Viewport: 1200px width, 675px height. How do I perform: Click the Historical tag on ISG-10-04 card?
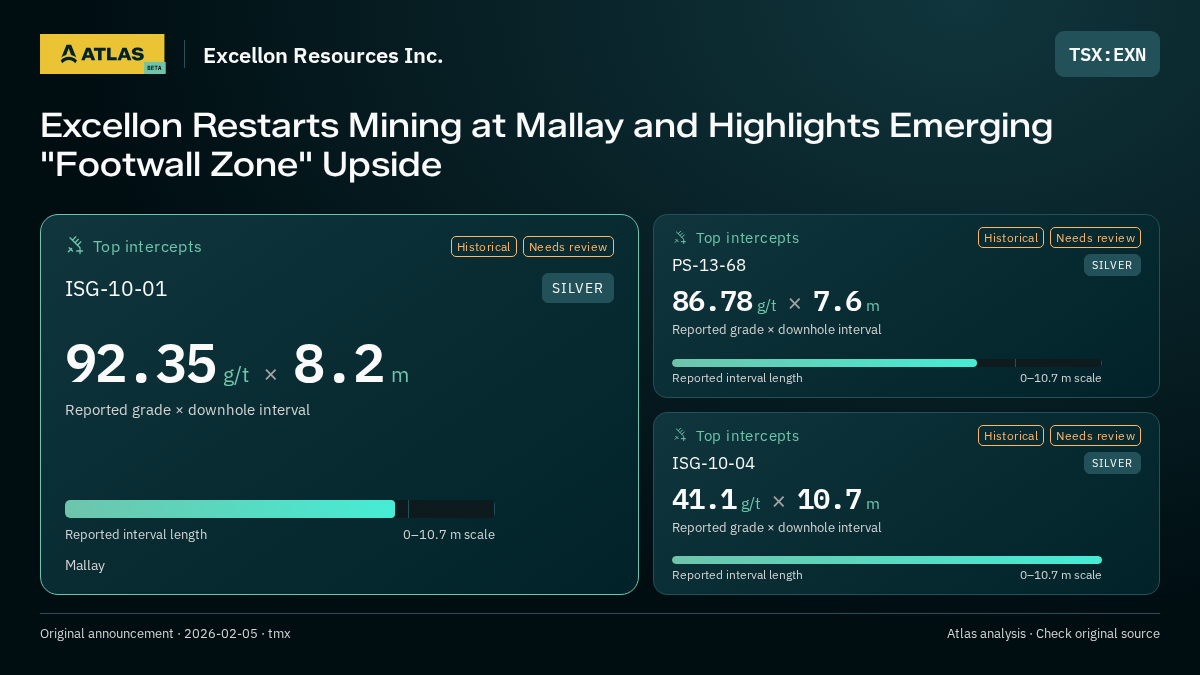(x=1011, y=436)
